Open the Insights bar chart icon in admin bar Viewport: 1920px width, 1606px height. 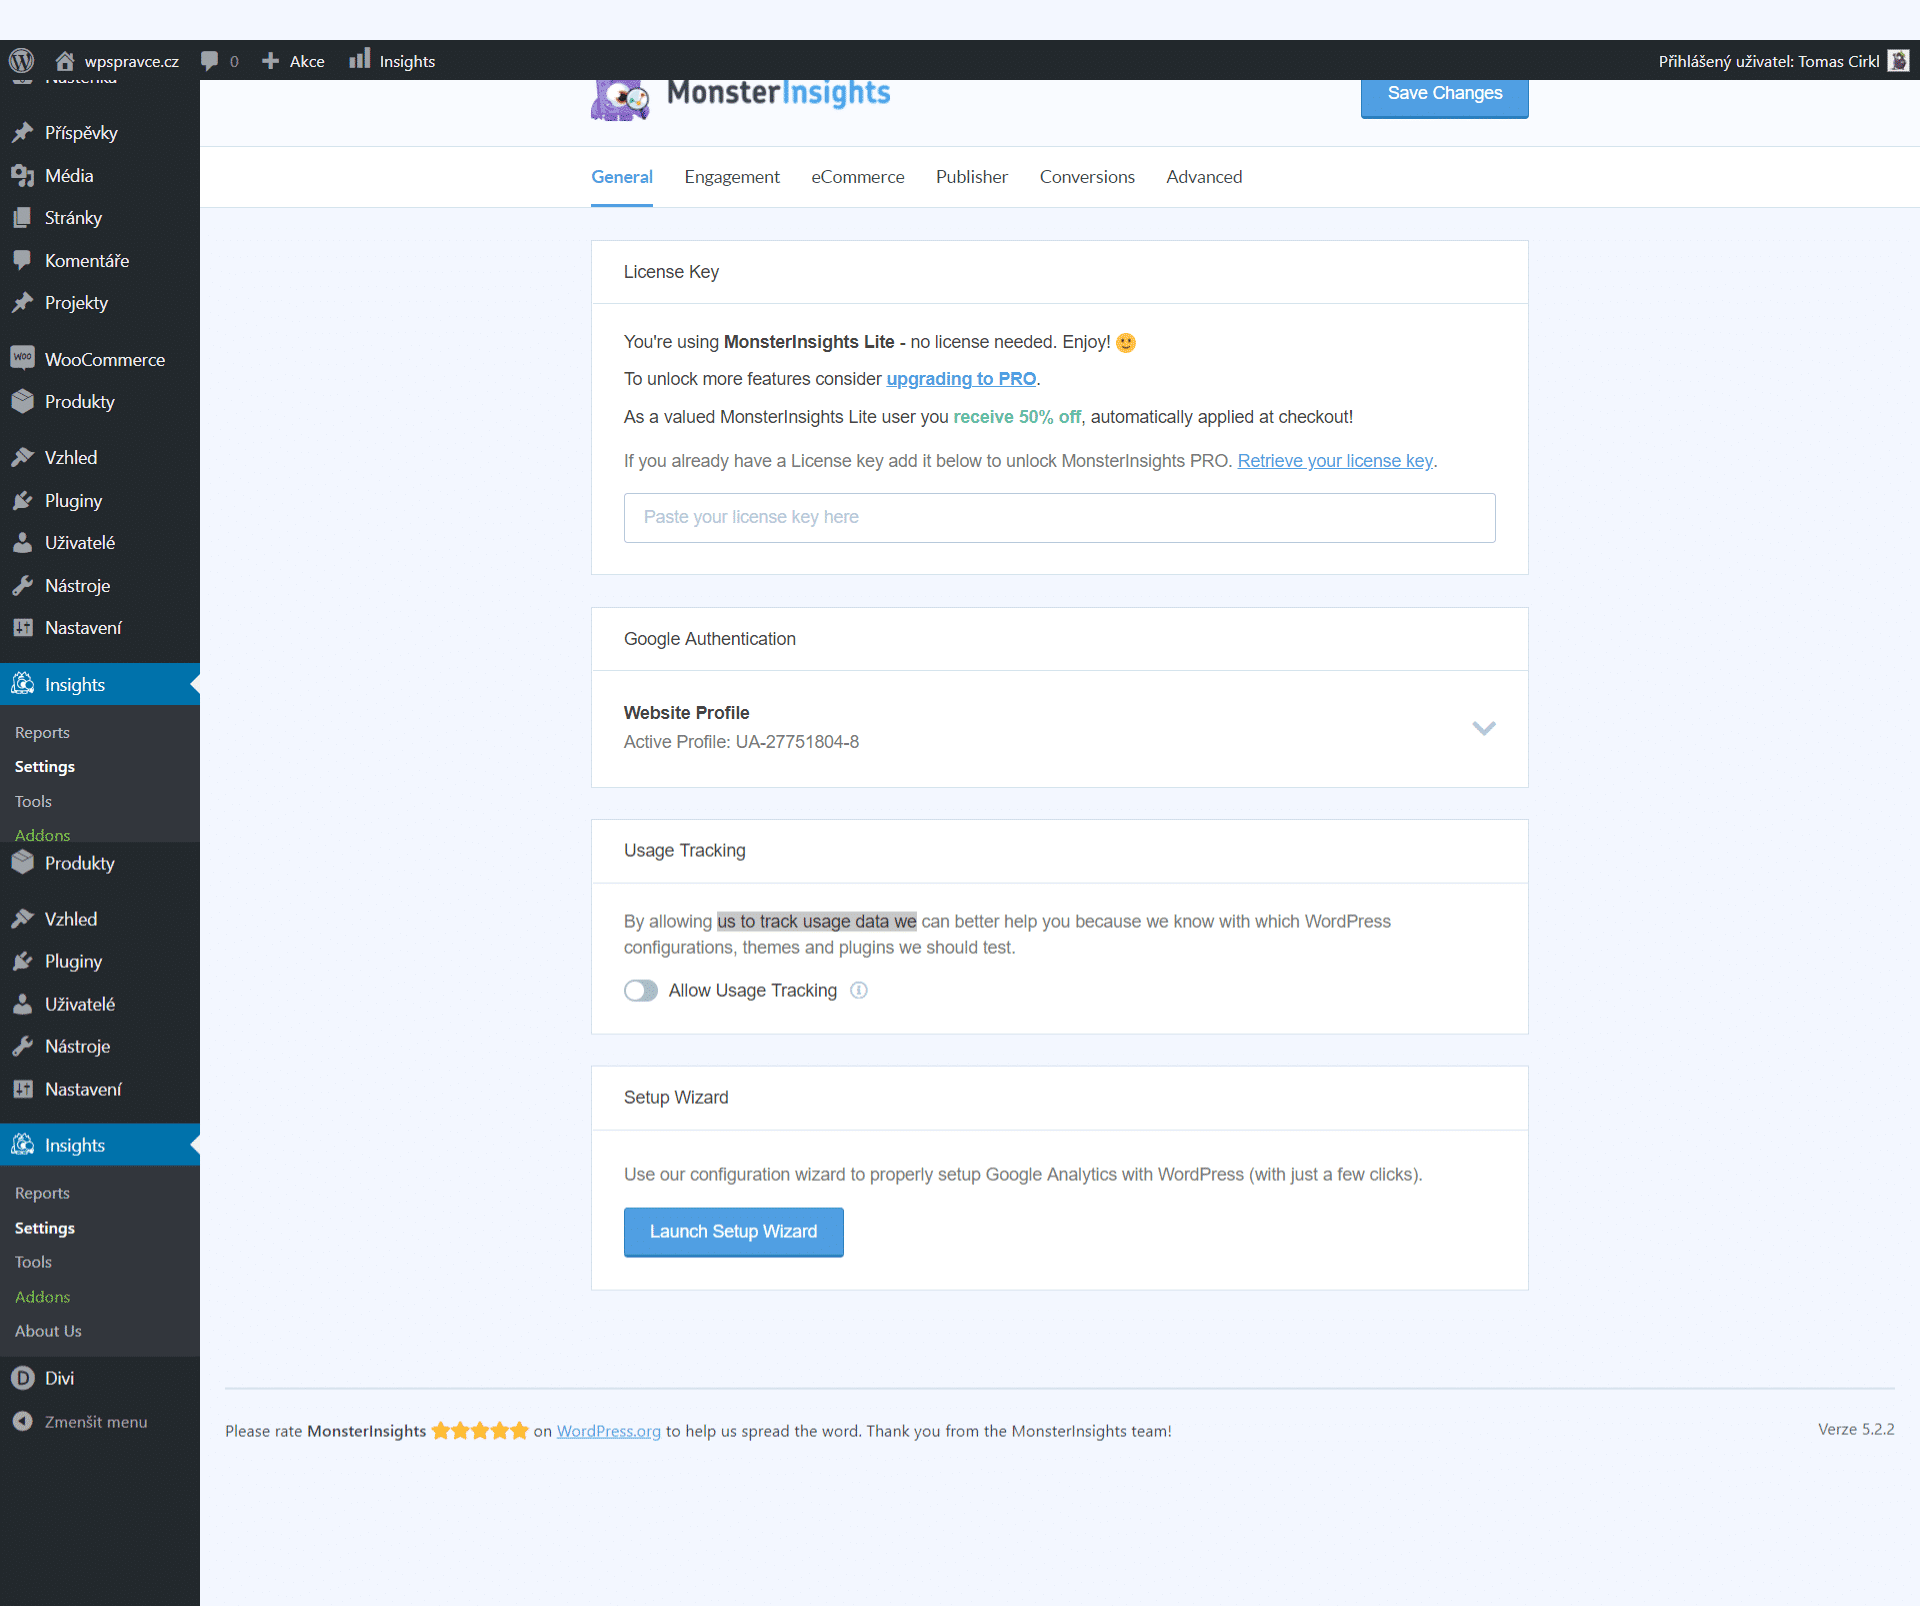[x=360, y=59]
